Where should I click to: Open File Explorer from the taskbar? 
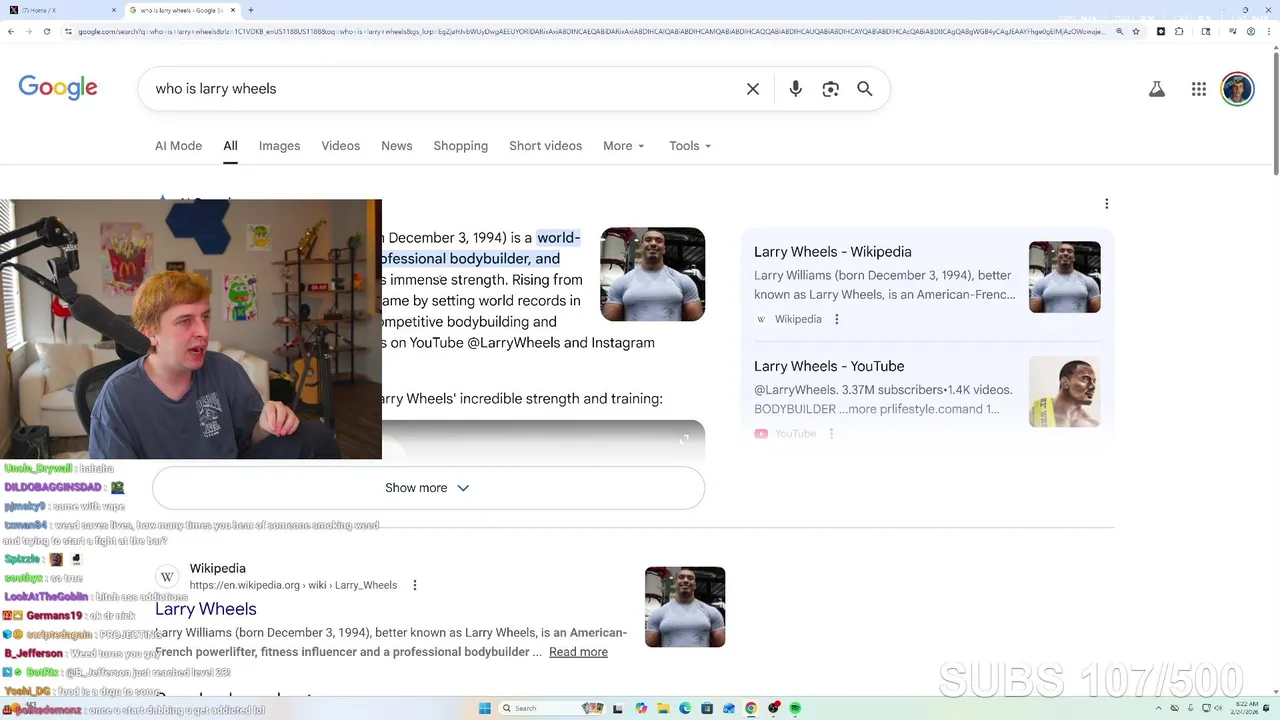point(663,708)
